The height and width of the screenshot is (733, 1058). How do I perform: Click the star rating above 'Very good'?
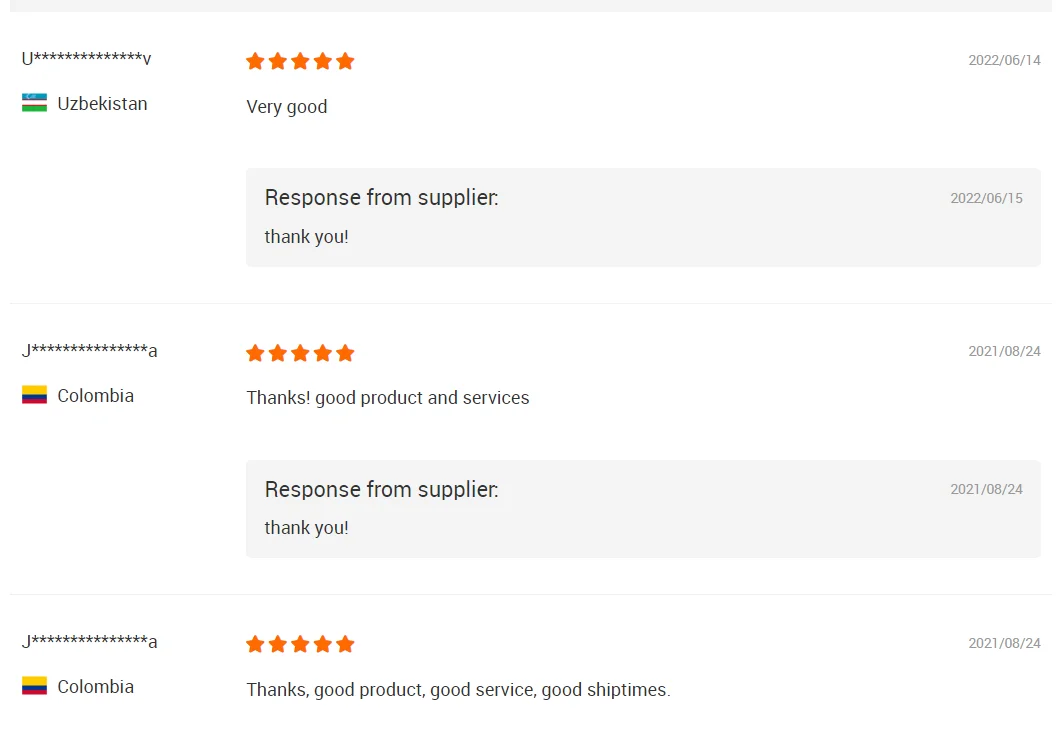coord(300,61)
